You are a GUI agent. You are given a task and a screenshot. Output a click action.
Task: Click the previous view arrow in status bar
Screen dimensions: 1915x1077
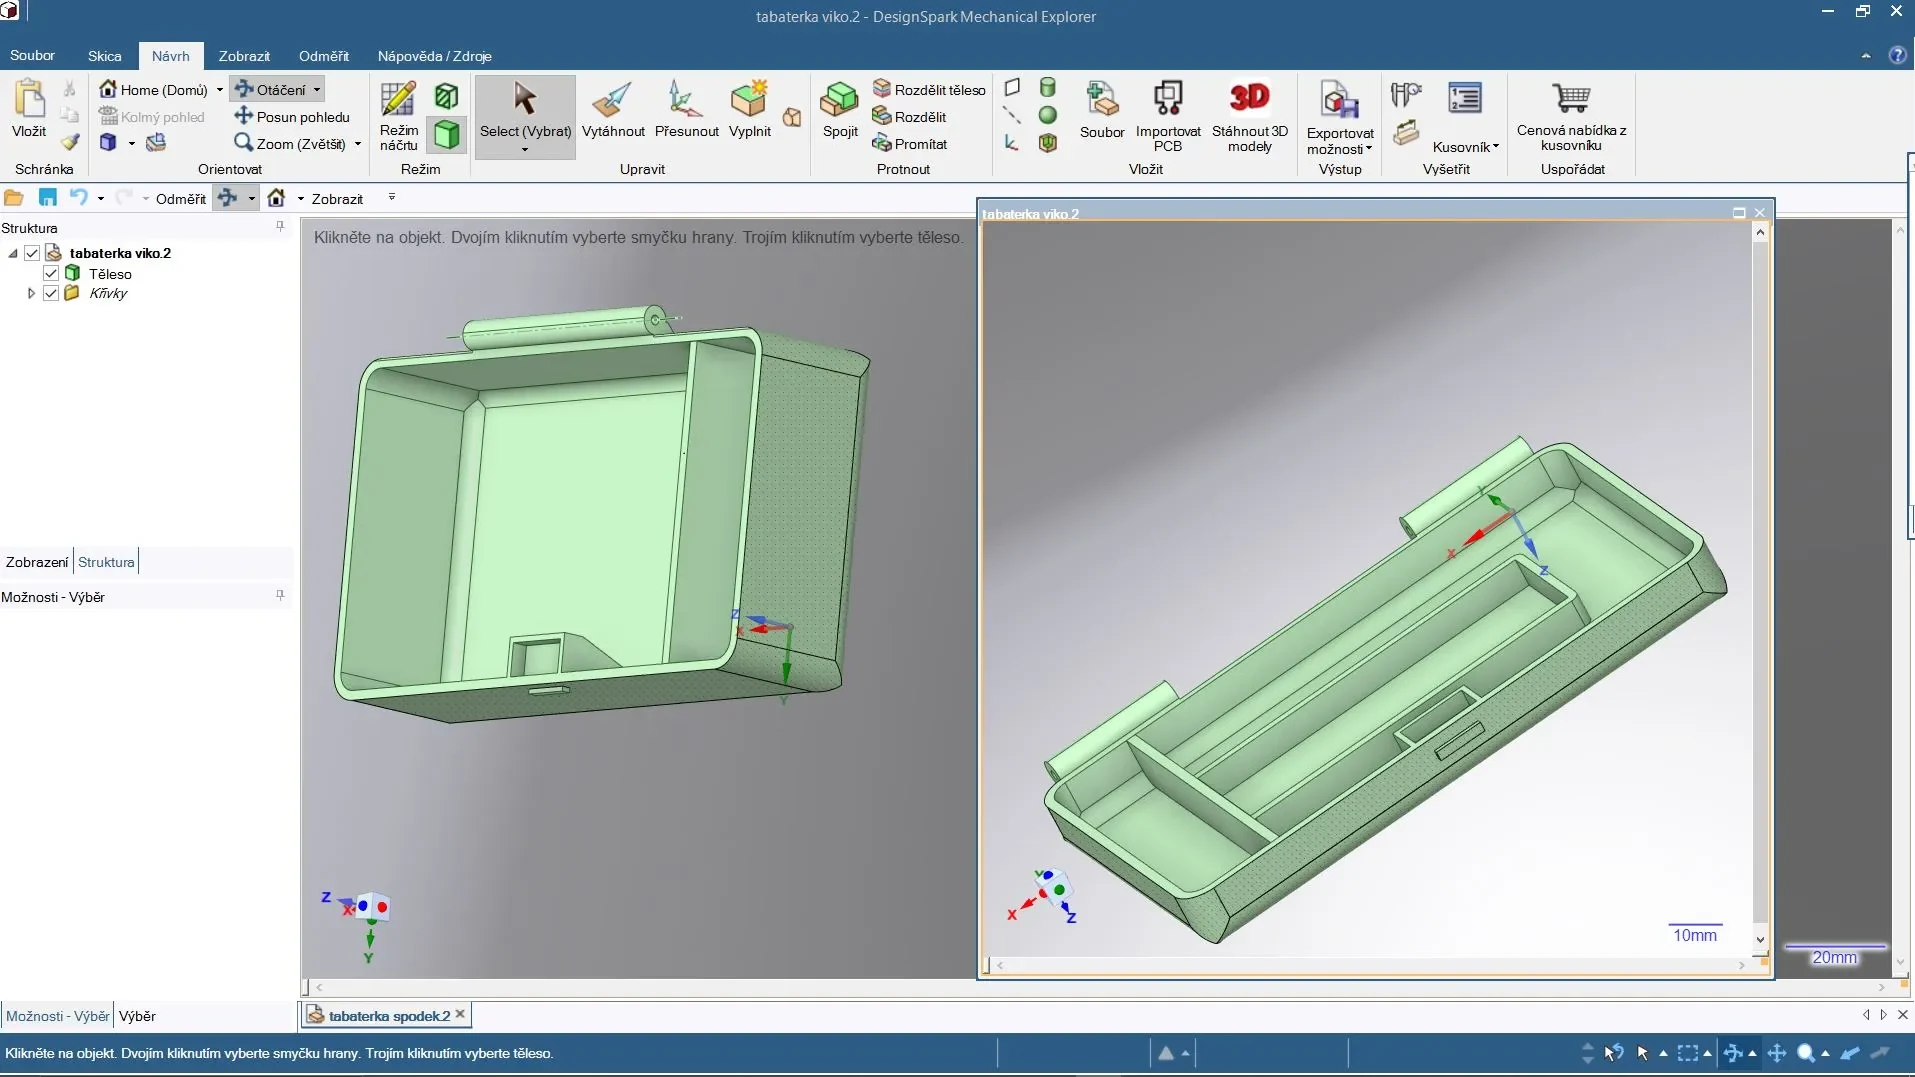click(x=1850, y=1053)
